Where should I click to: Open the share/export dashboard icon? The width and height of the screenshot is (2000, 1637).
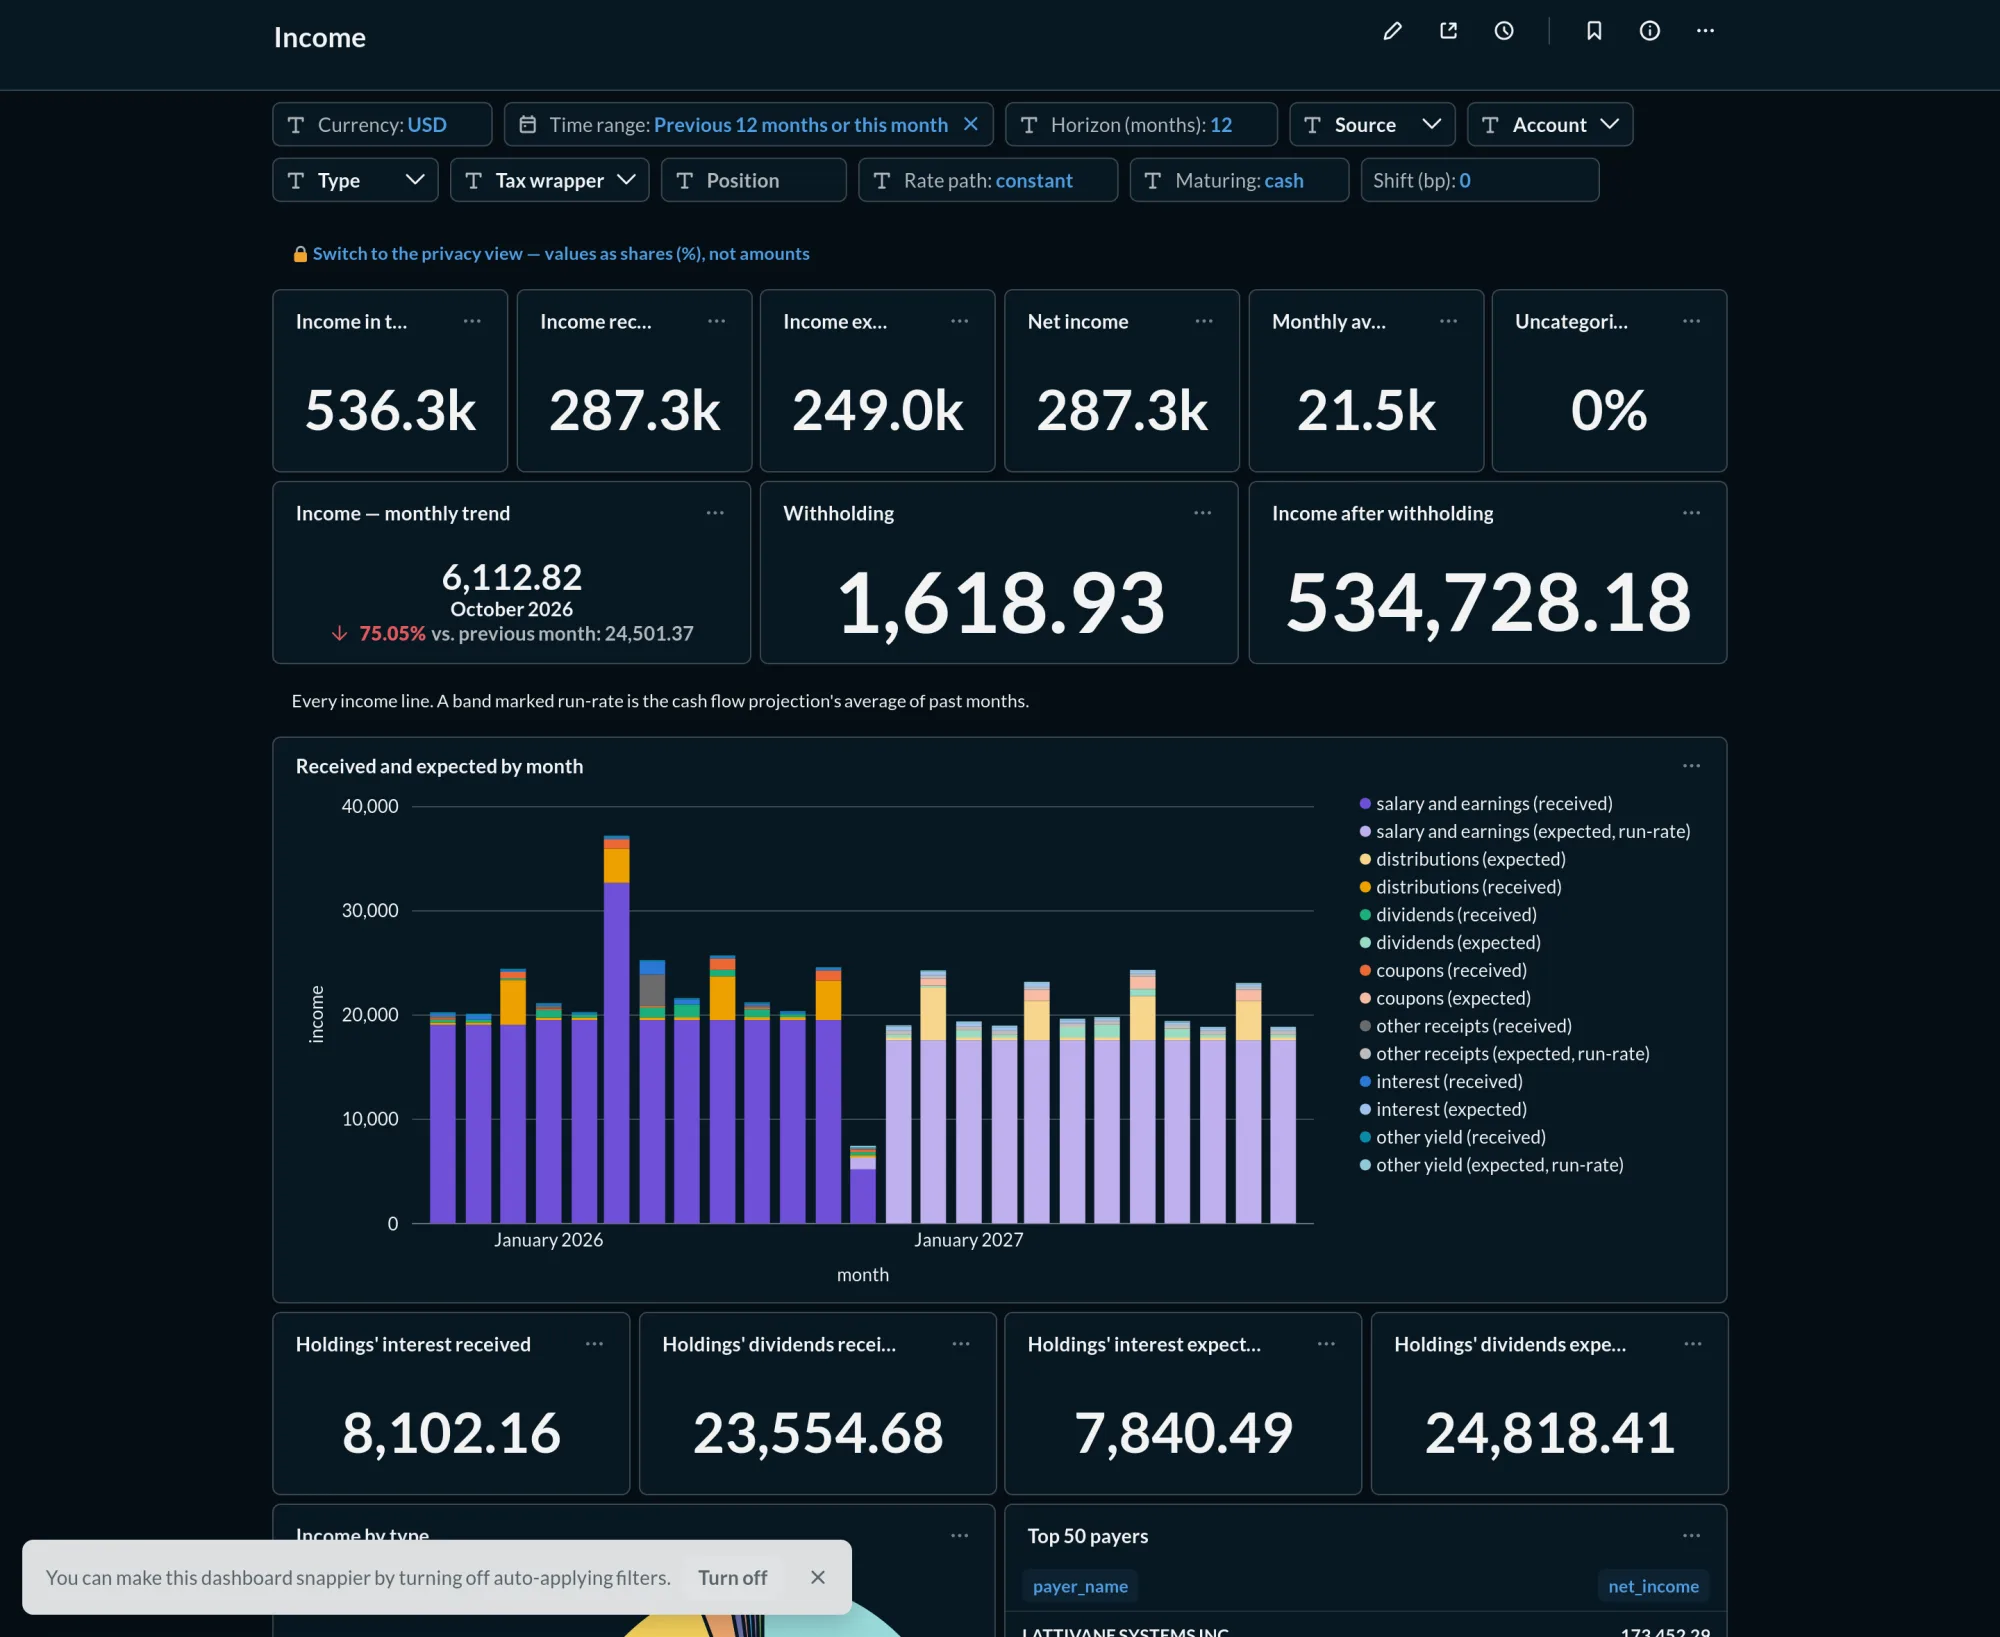coord(1448,31)
